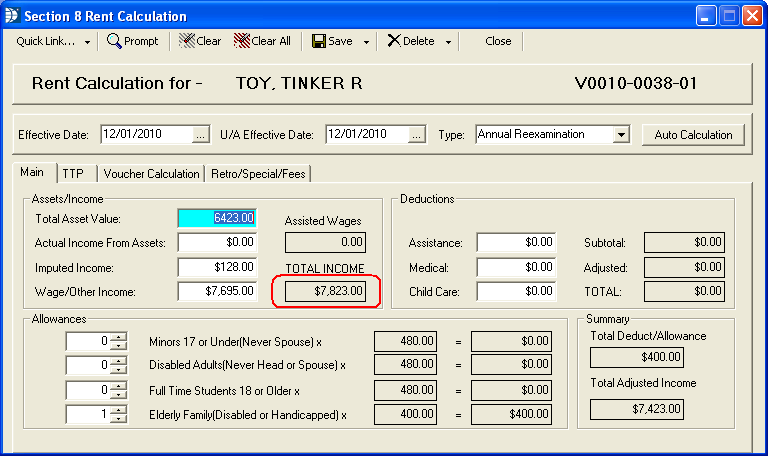Select the Main tab
768x456 pixels.
pos(32,172)
